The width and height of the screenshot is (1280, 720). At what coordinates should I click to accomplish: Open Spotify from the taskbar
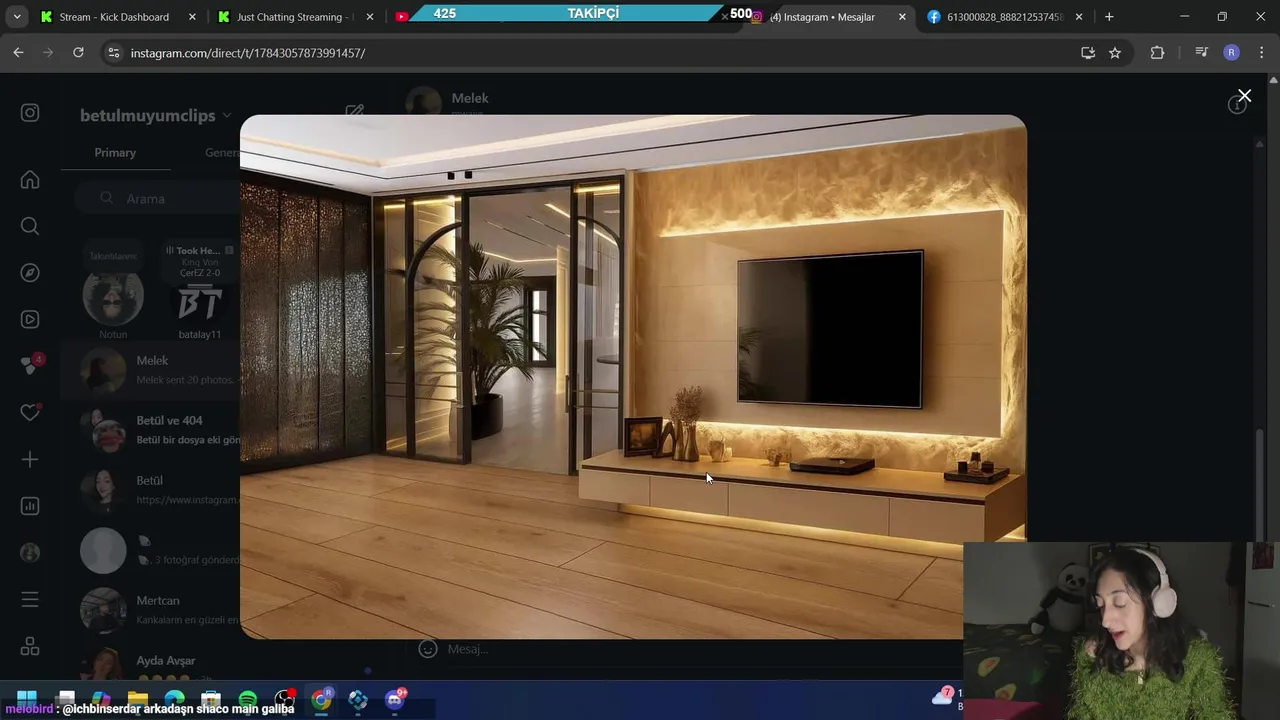[x=248, y=699]
